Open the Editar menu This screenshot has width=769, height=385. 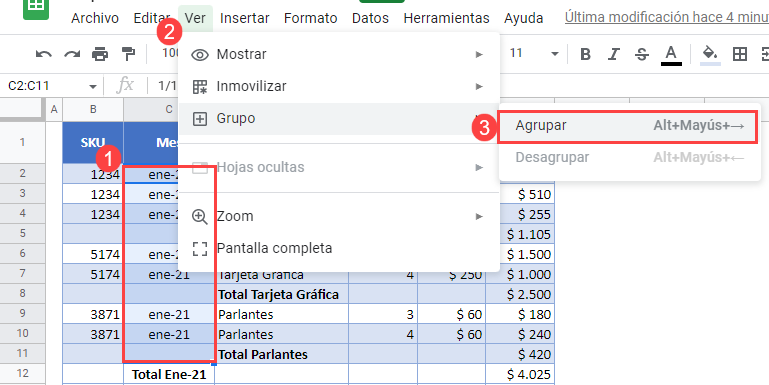[x=152, y=19]
